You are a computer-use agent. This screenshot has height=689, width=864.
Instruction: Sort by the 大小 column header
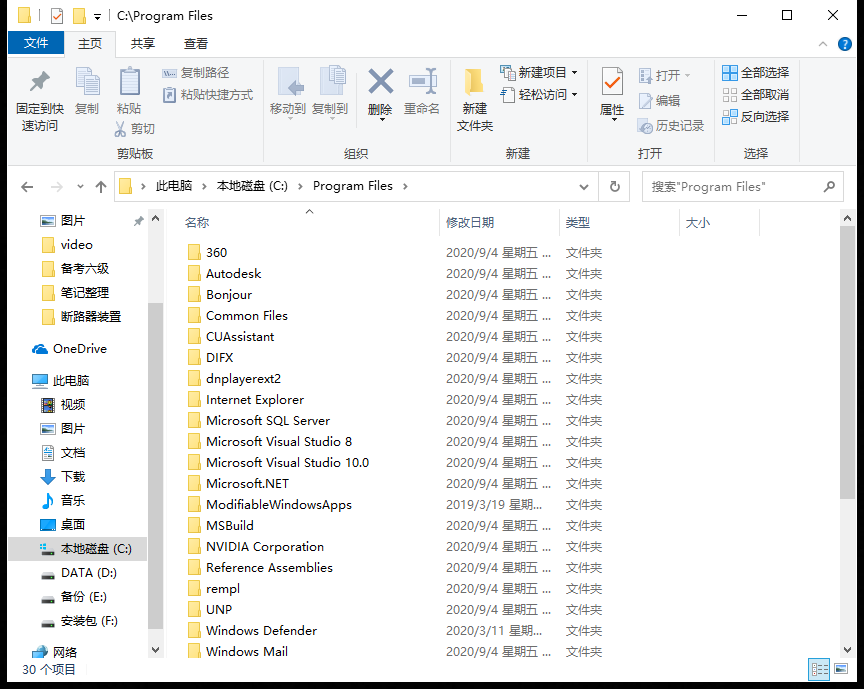pos(698,223)
